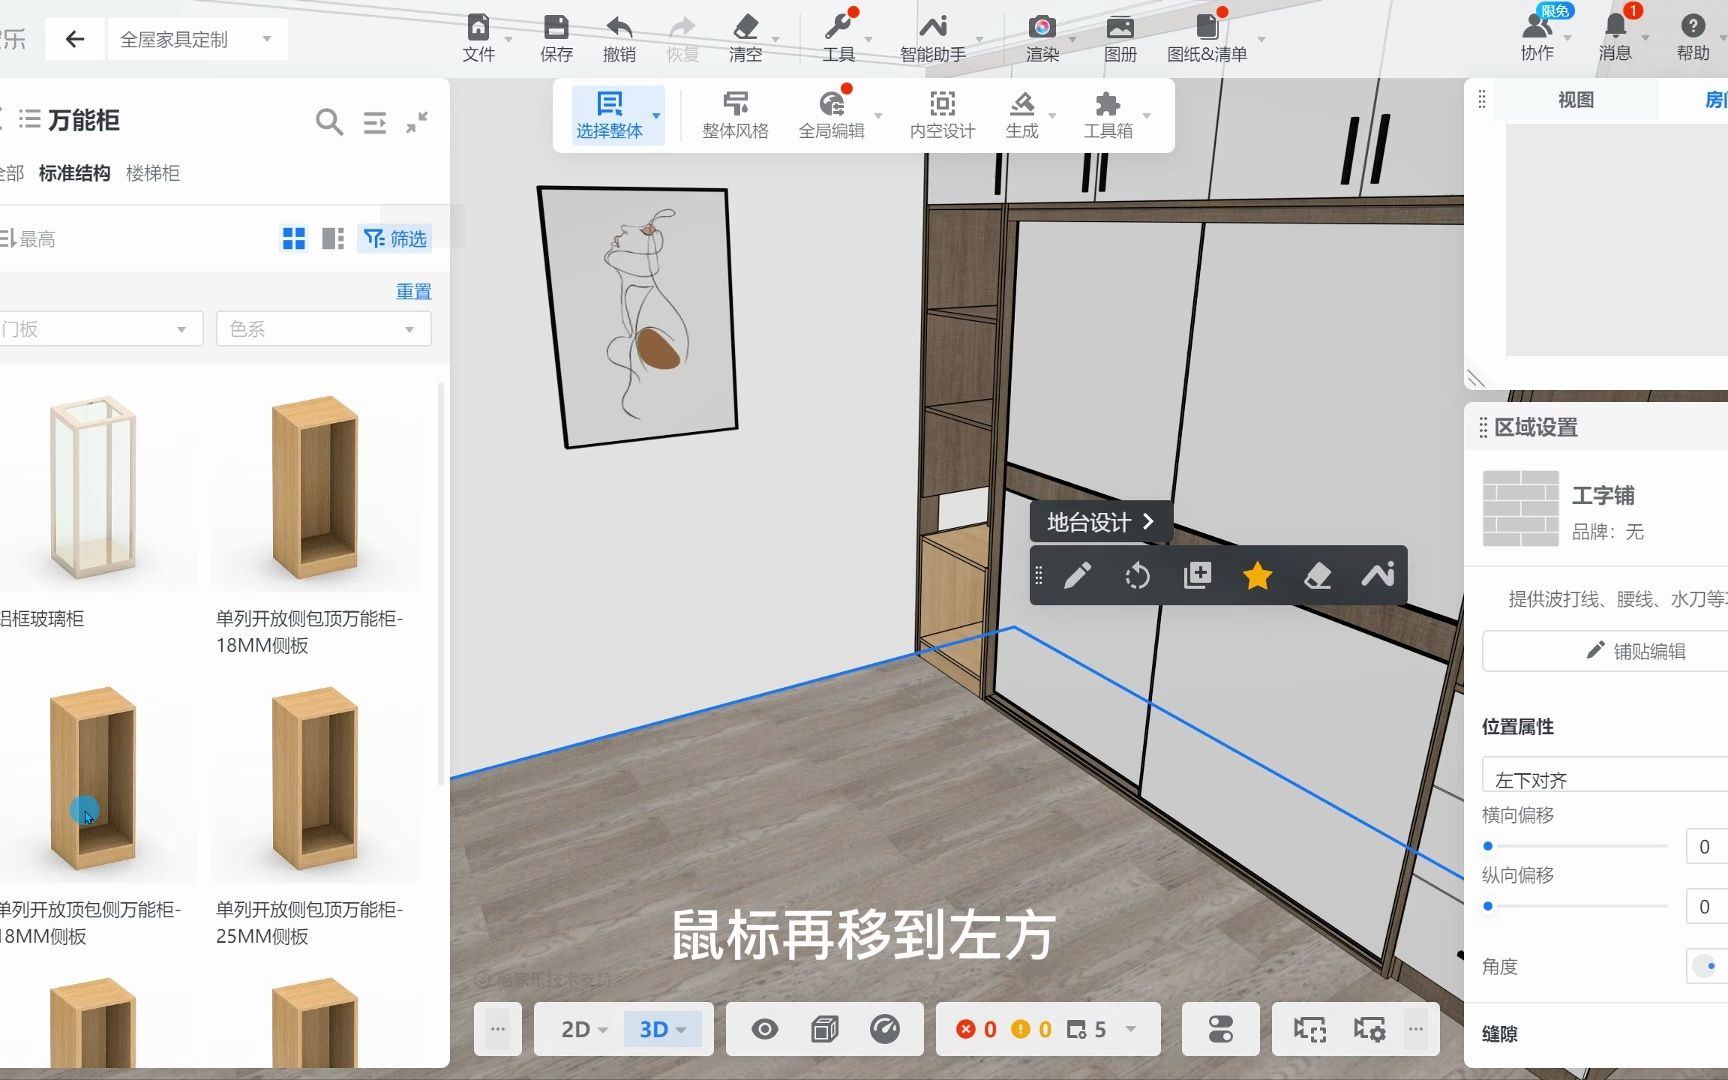
Task: Click the duplicate plus icon in floating toolbar
Action: pos(1197,576)
